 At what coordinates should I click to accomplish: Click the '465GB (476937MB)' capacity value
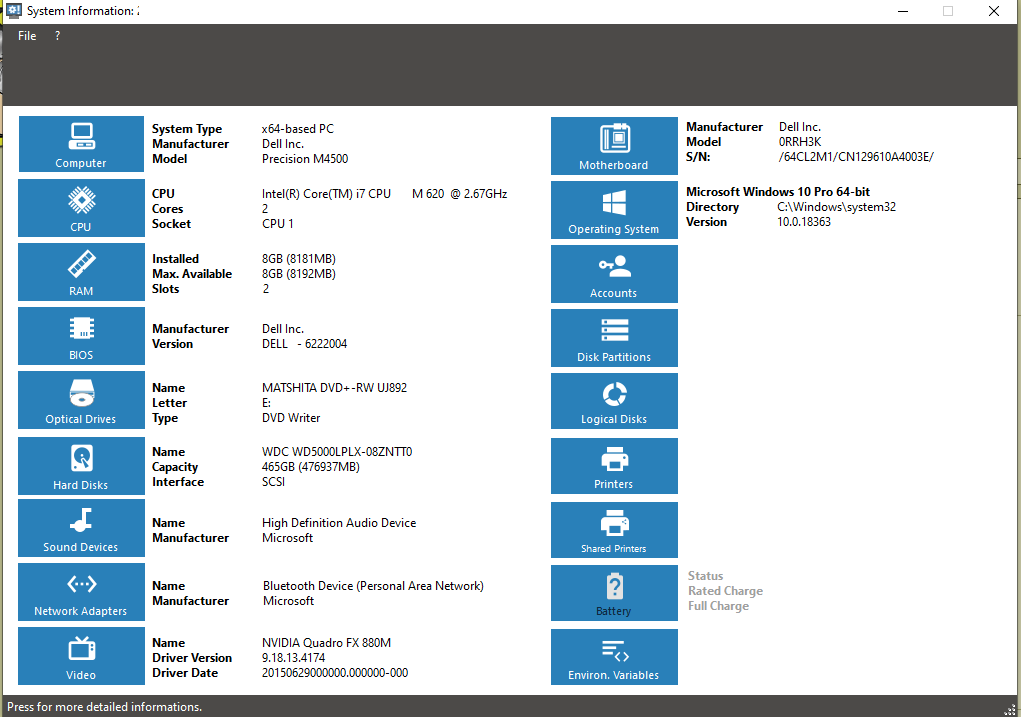coord(311,467)
